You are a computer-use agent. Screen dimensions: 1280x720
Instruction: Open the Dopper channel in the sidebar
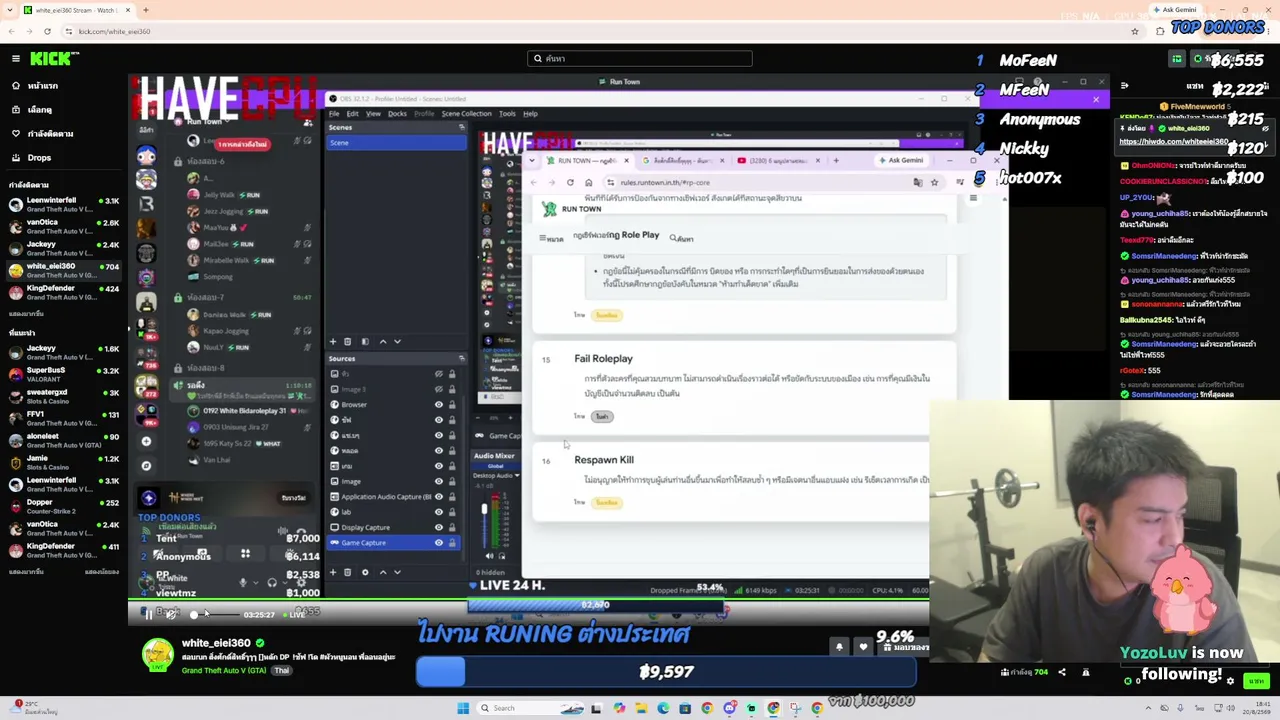(64, 504)
